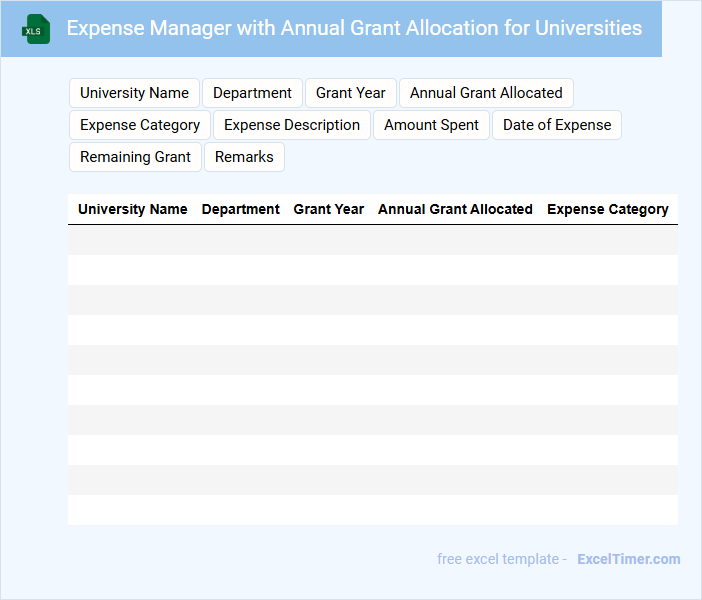Click the Grant Year tag
702x600 pixels.
click(350, 93)
